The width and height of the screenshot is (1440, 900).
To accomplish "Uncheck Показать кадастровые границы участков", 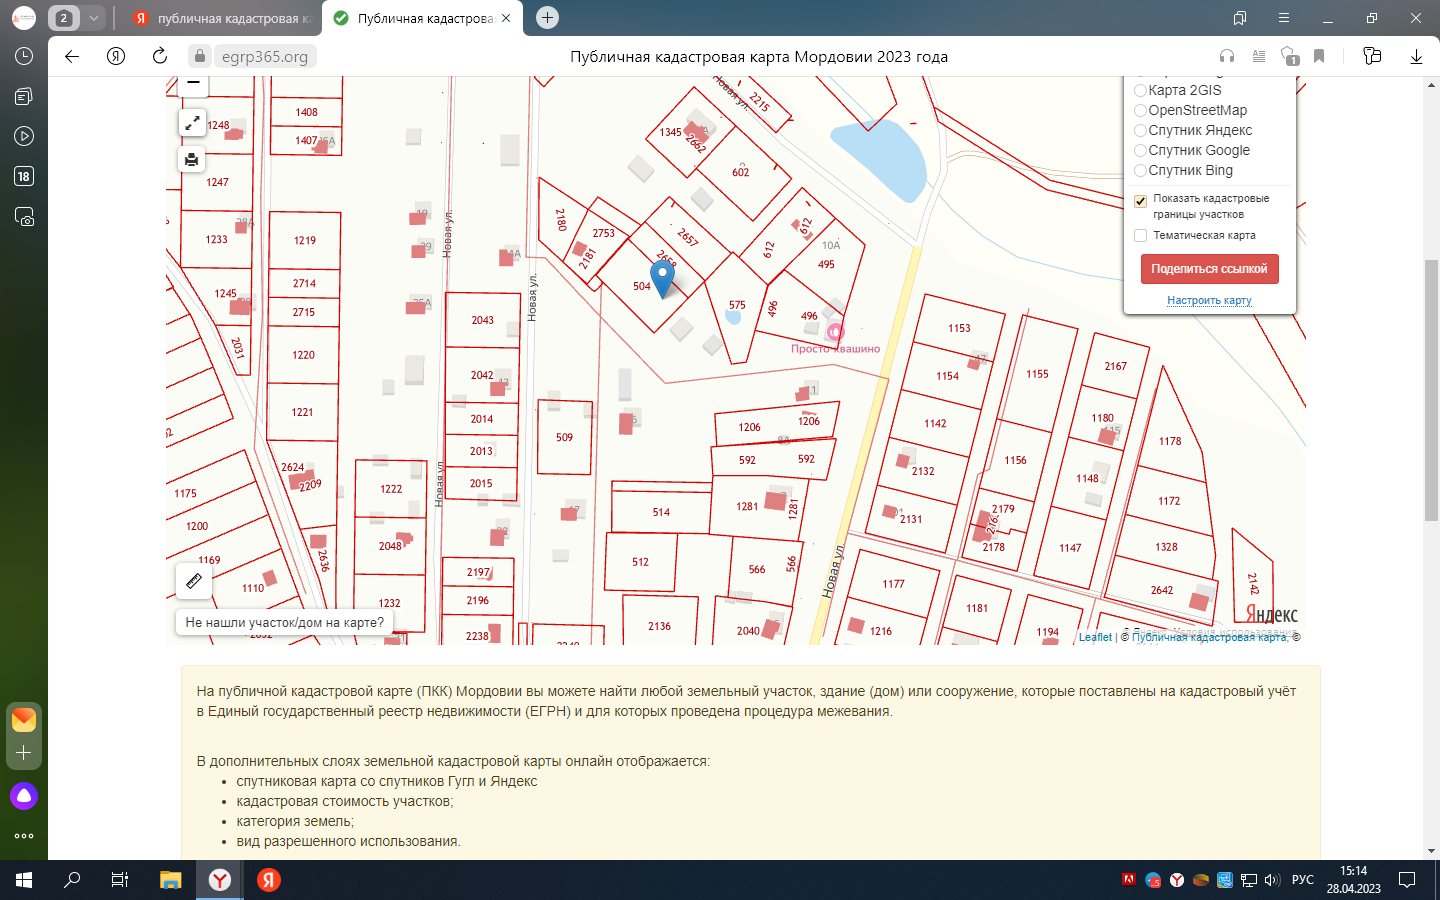I will 1140,201.
